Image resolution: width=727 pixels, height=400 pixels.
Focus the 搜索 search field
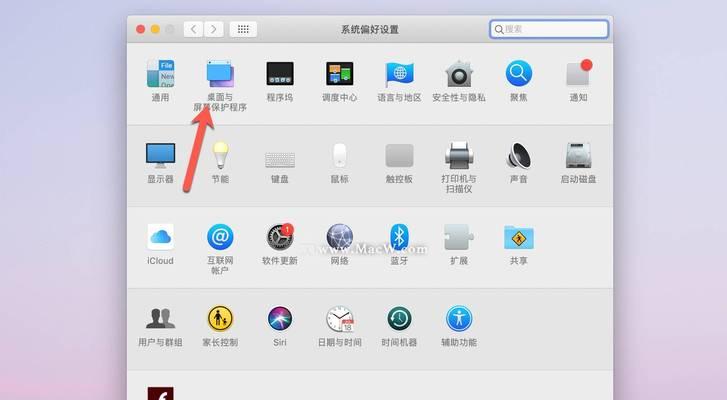pos(549,29)
